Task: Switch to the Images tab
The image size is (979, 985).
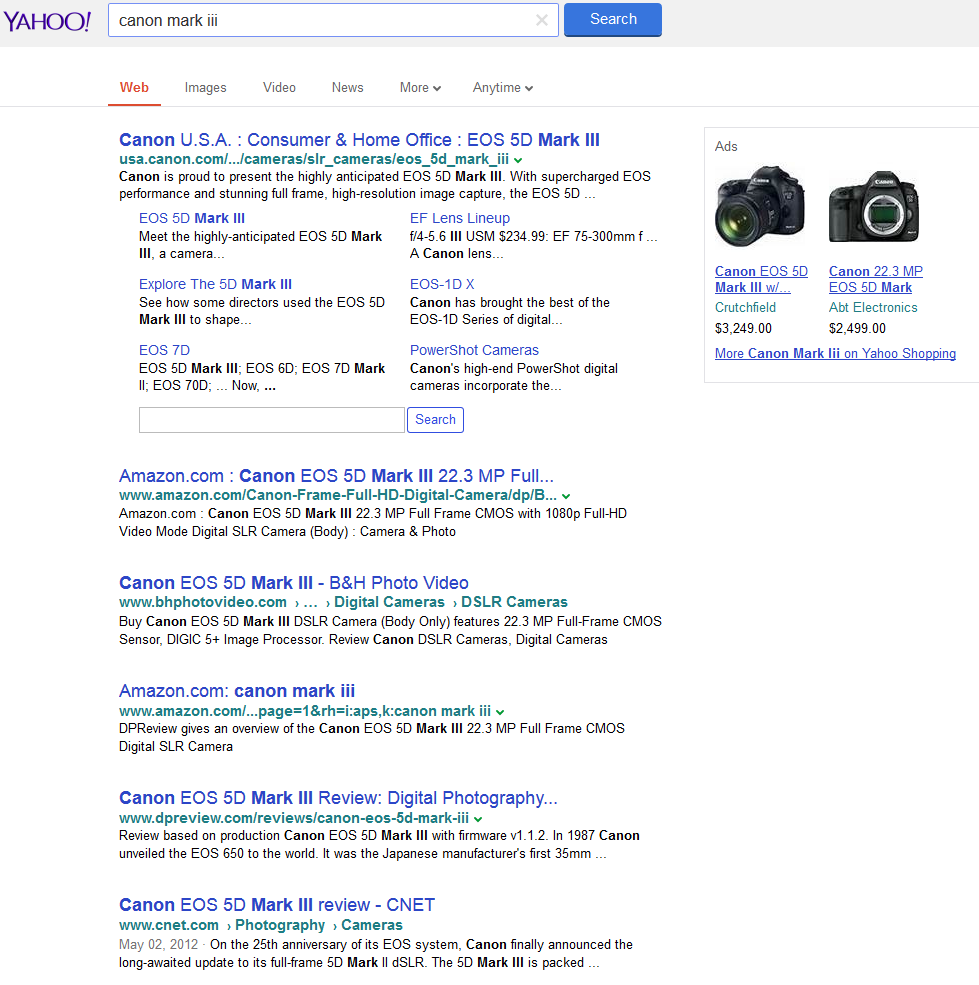Action: [205, 88]
